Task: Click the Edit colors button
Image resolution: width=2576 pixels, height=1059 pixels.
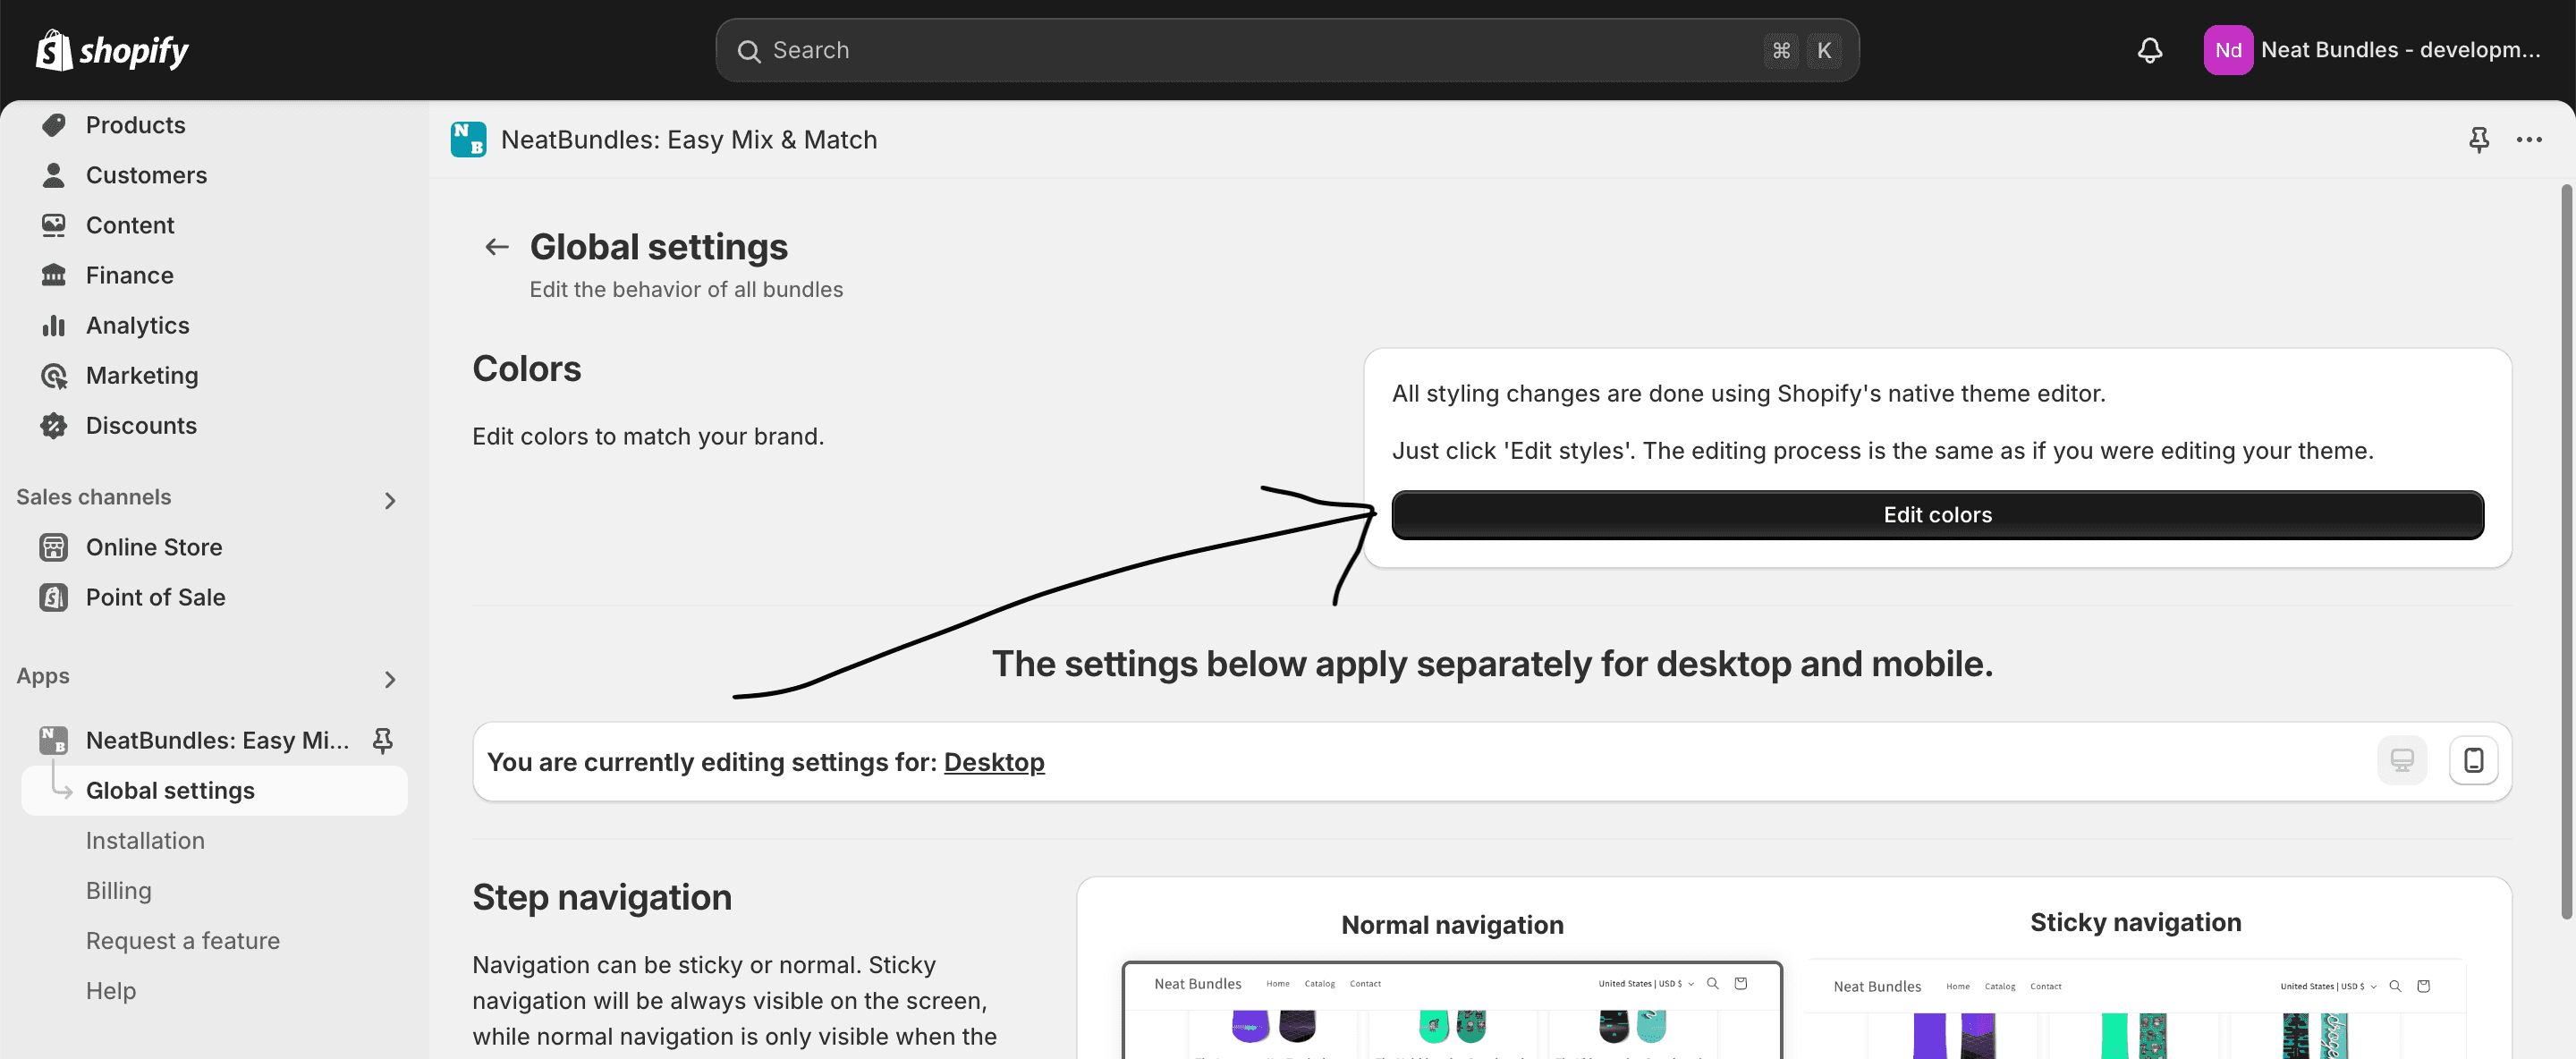Action: pos(1937,515)
